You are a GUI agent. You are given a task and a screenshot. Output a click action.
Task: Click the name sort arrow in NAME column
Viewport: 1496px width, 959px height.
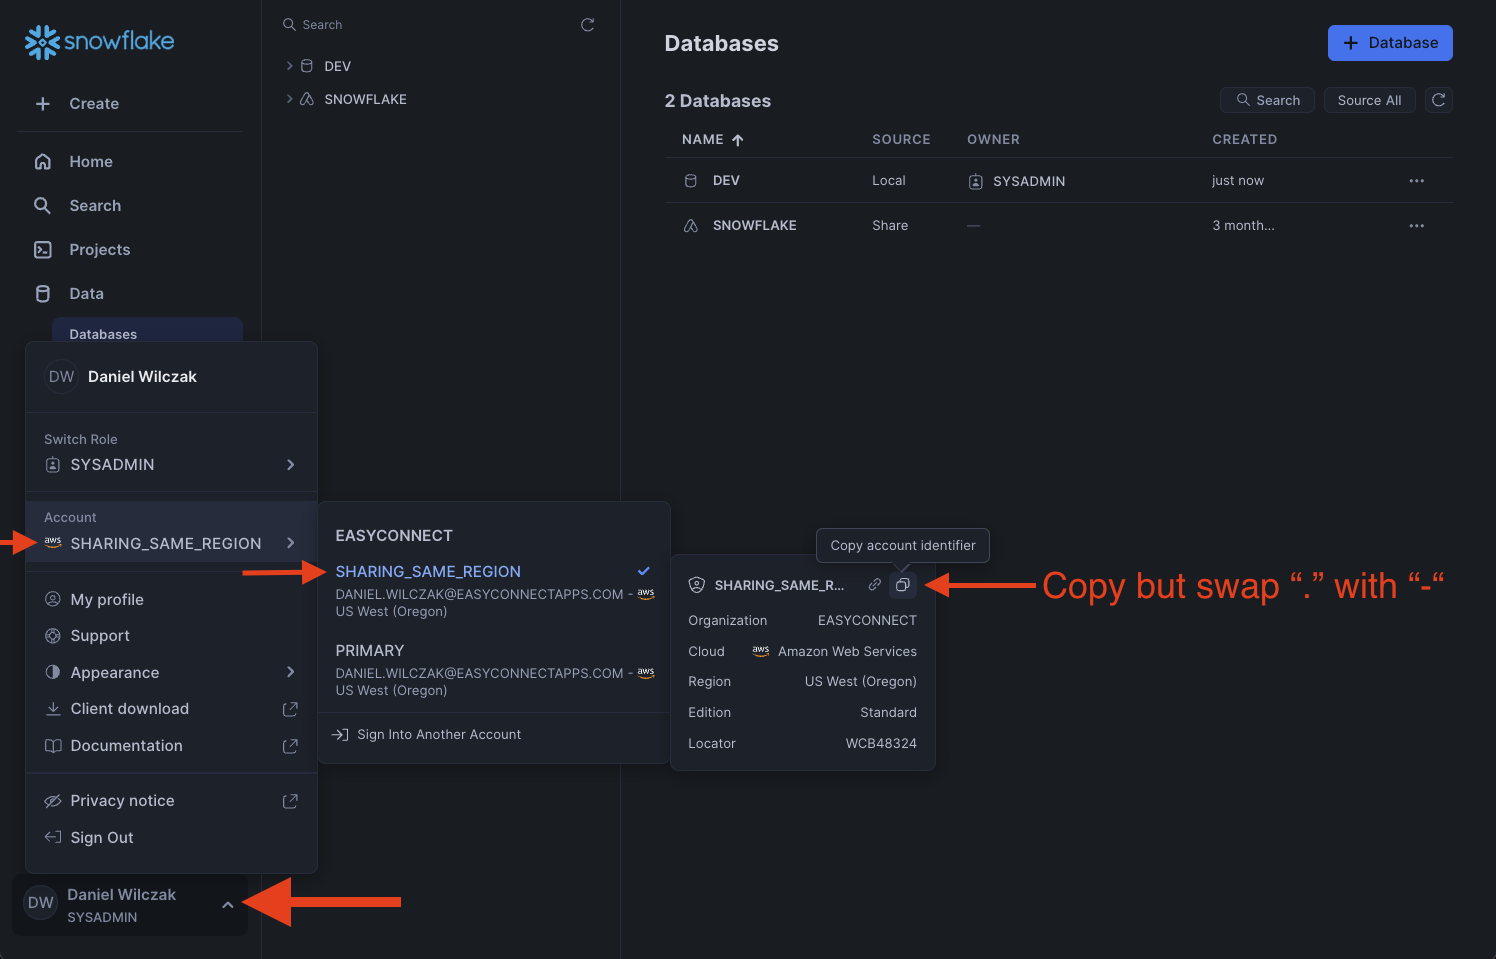coord(738,140)
